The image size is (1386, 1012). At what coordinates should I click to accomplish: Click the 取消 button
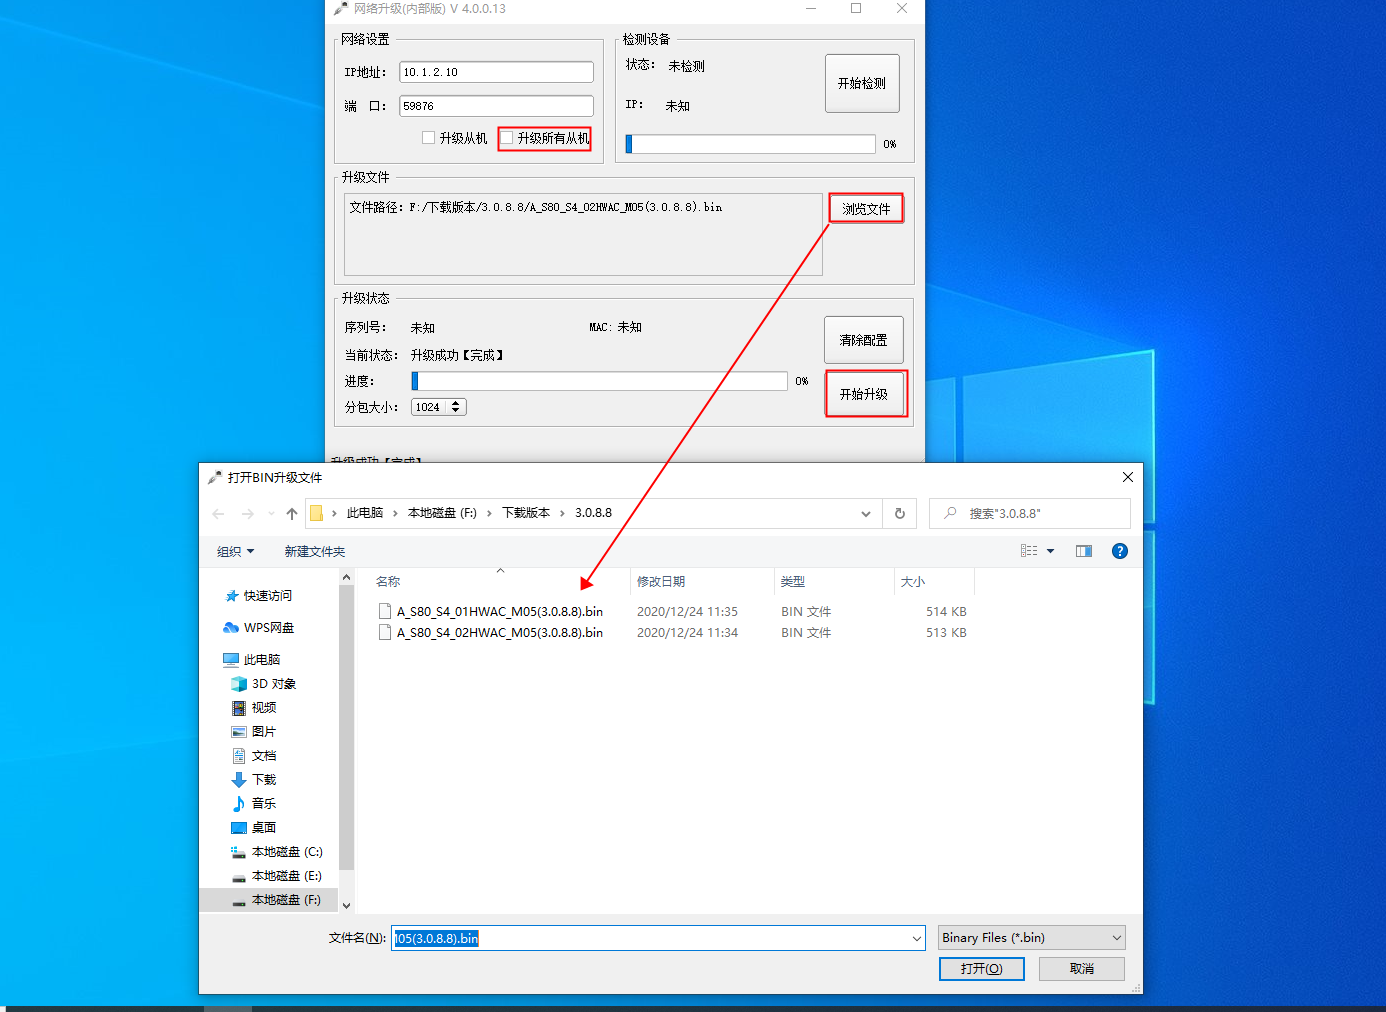(x=1082, y=969)
